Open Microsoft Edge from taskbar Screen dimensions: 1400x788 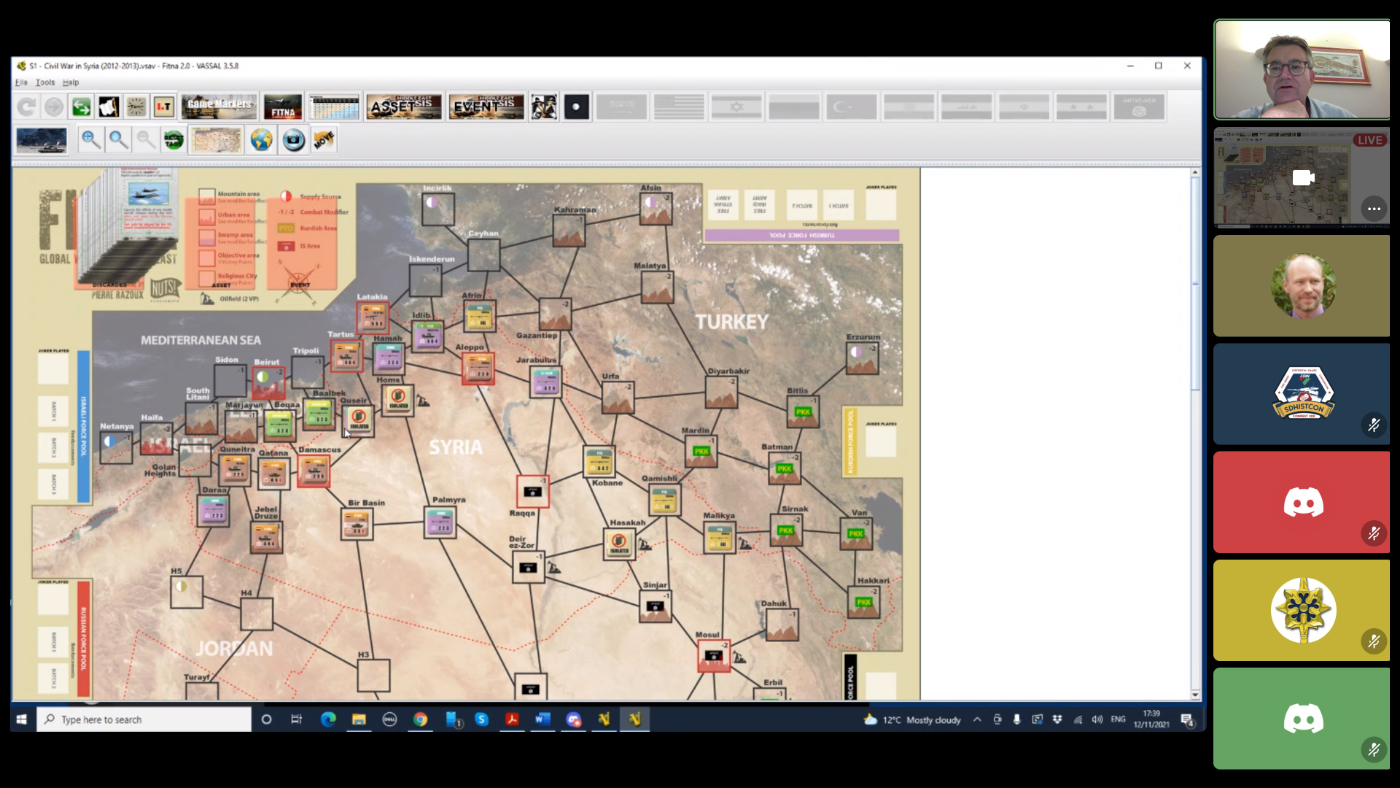point(327,719)
